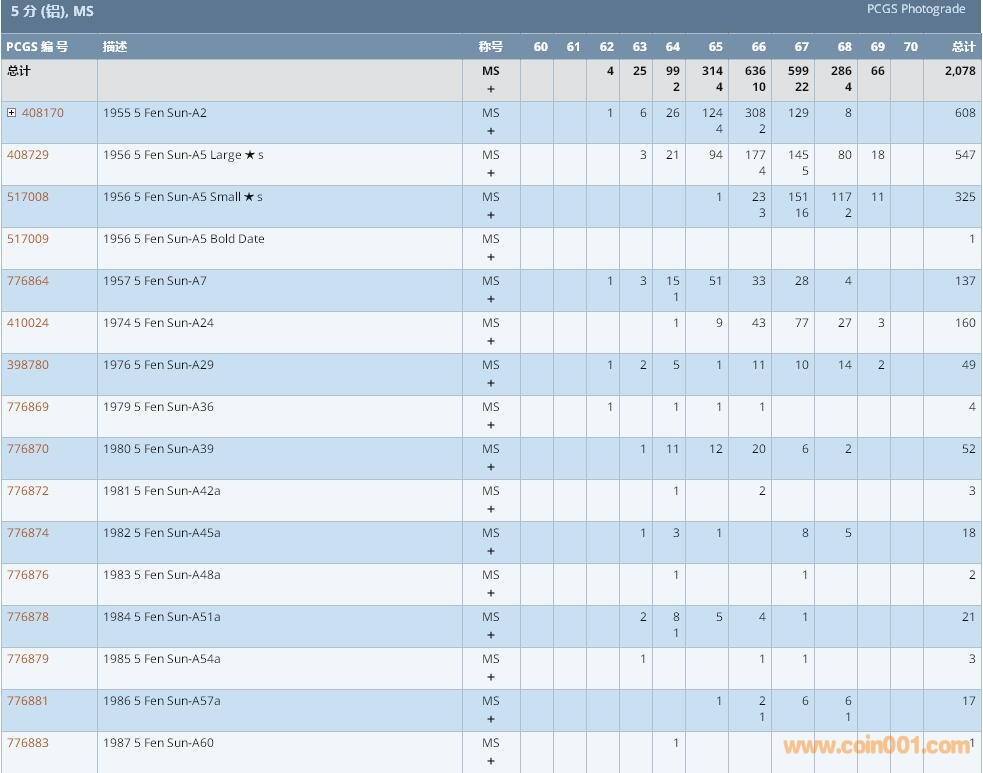983x773 pixels.
Task: Open PCGS number 408170 link
Action: tap(42, 113)
